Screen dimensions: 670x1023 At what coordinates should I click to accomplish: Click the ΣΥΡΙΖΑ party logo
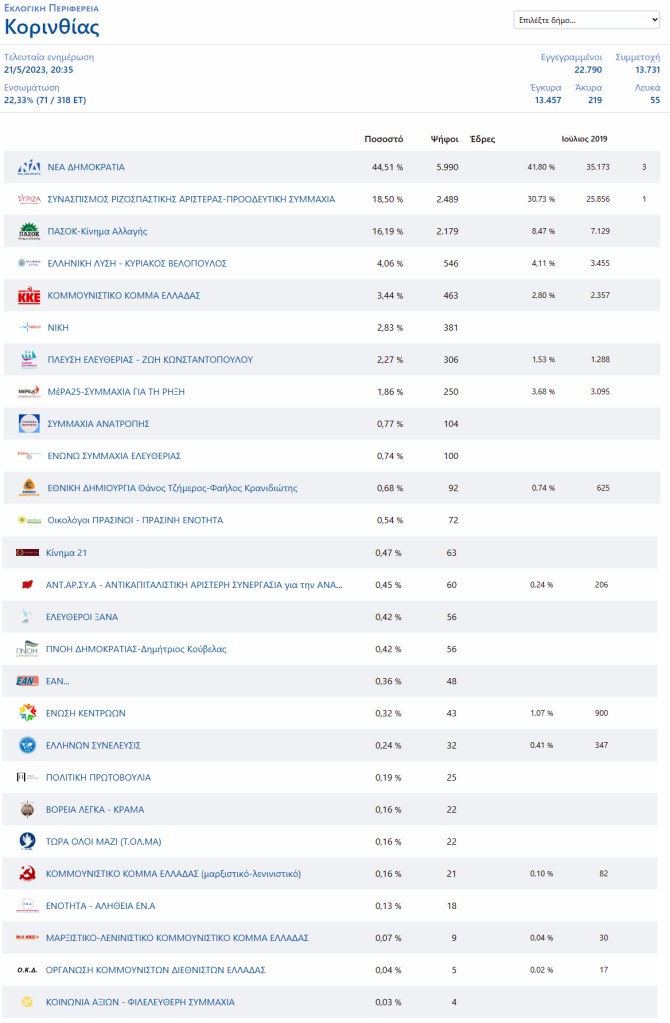coord(29,199)
